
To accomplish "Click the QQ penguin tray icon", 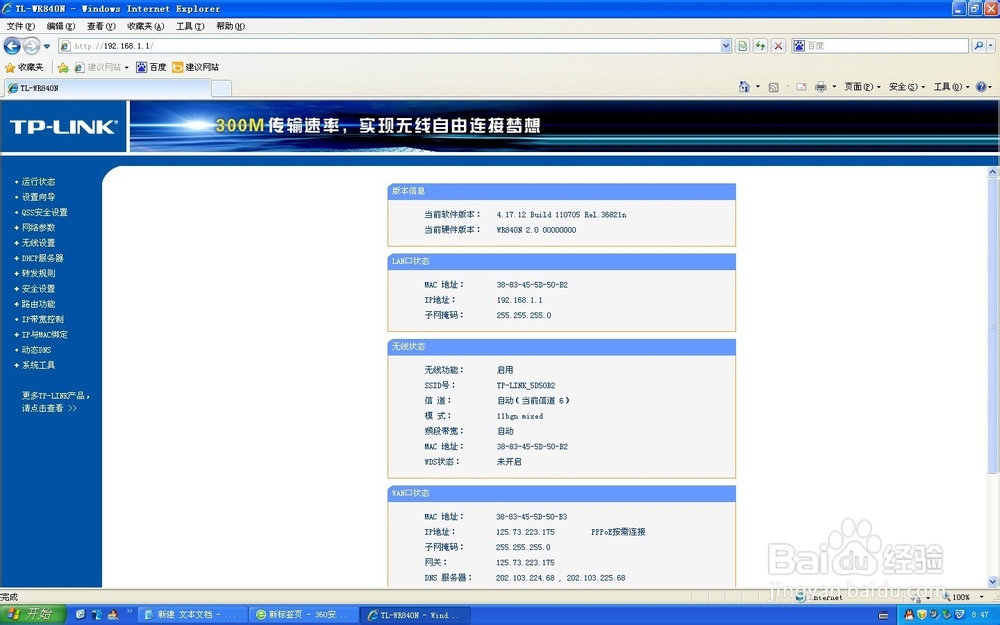I will pyautogui.click(x=909, y=615).
